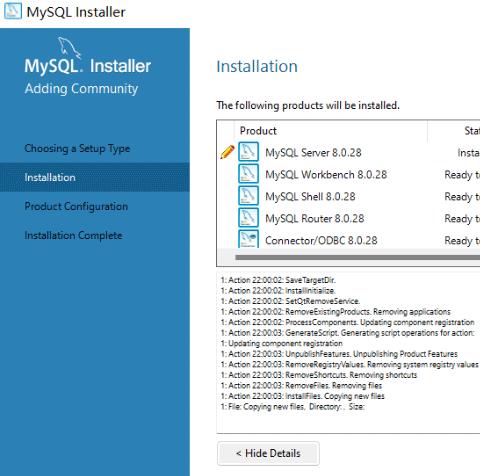Click the UnpublishFeatures log line
This screenshot has width=480, height=476.
339,354
